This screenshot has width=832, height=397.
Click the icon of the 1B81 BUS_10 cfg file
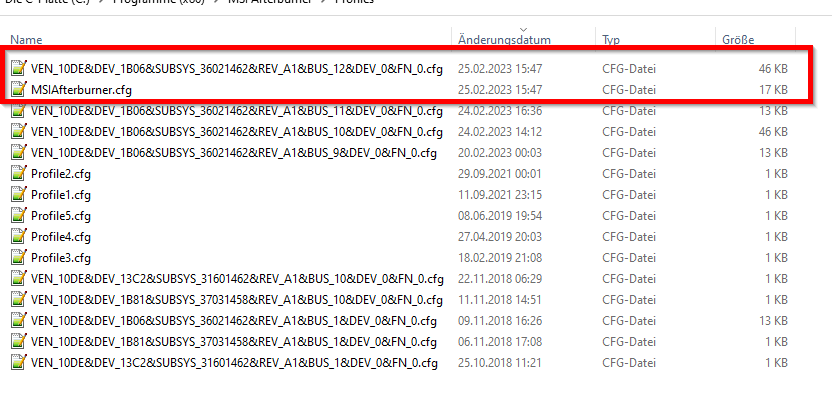[19, 299]
